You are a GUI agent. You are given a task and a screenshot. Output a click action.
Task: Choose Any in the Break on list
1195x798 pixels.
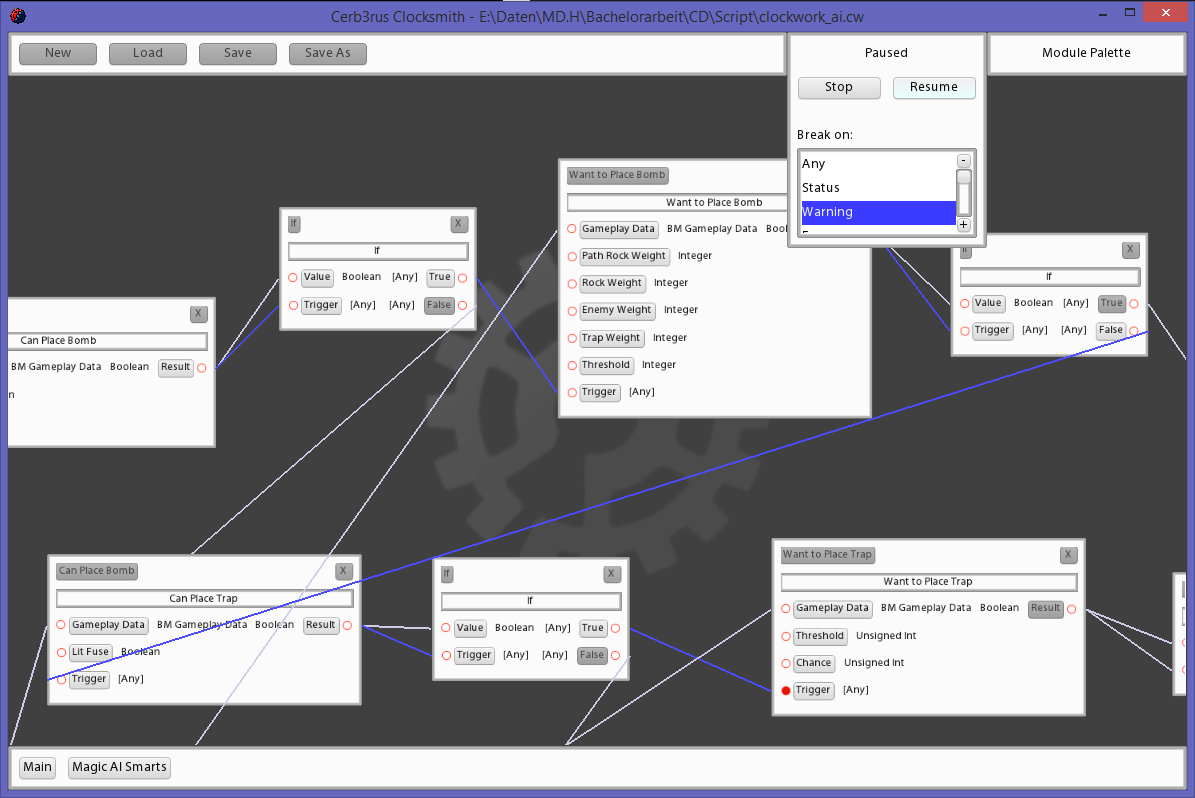pos(878,164)
